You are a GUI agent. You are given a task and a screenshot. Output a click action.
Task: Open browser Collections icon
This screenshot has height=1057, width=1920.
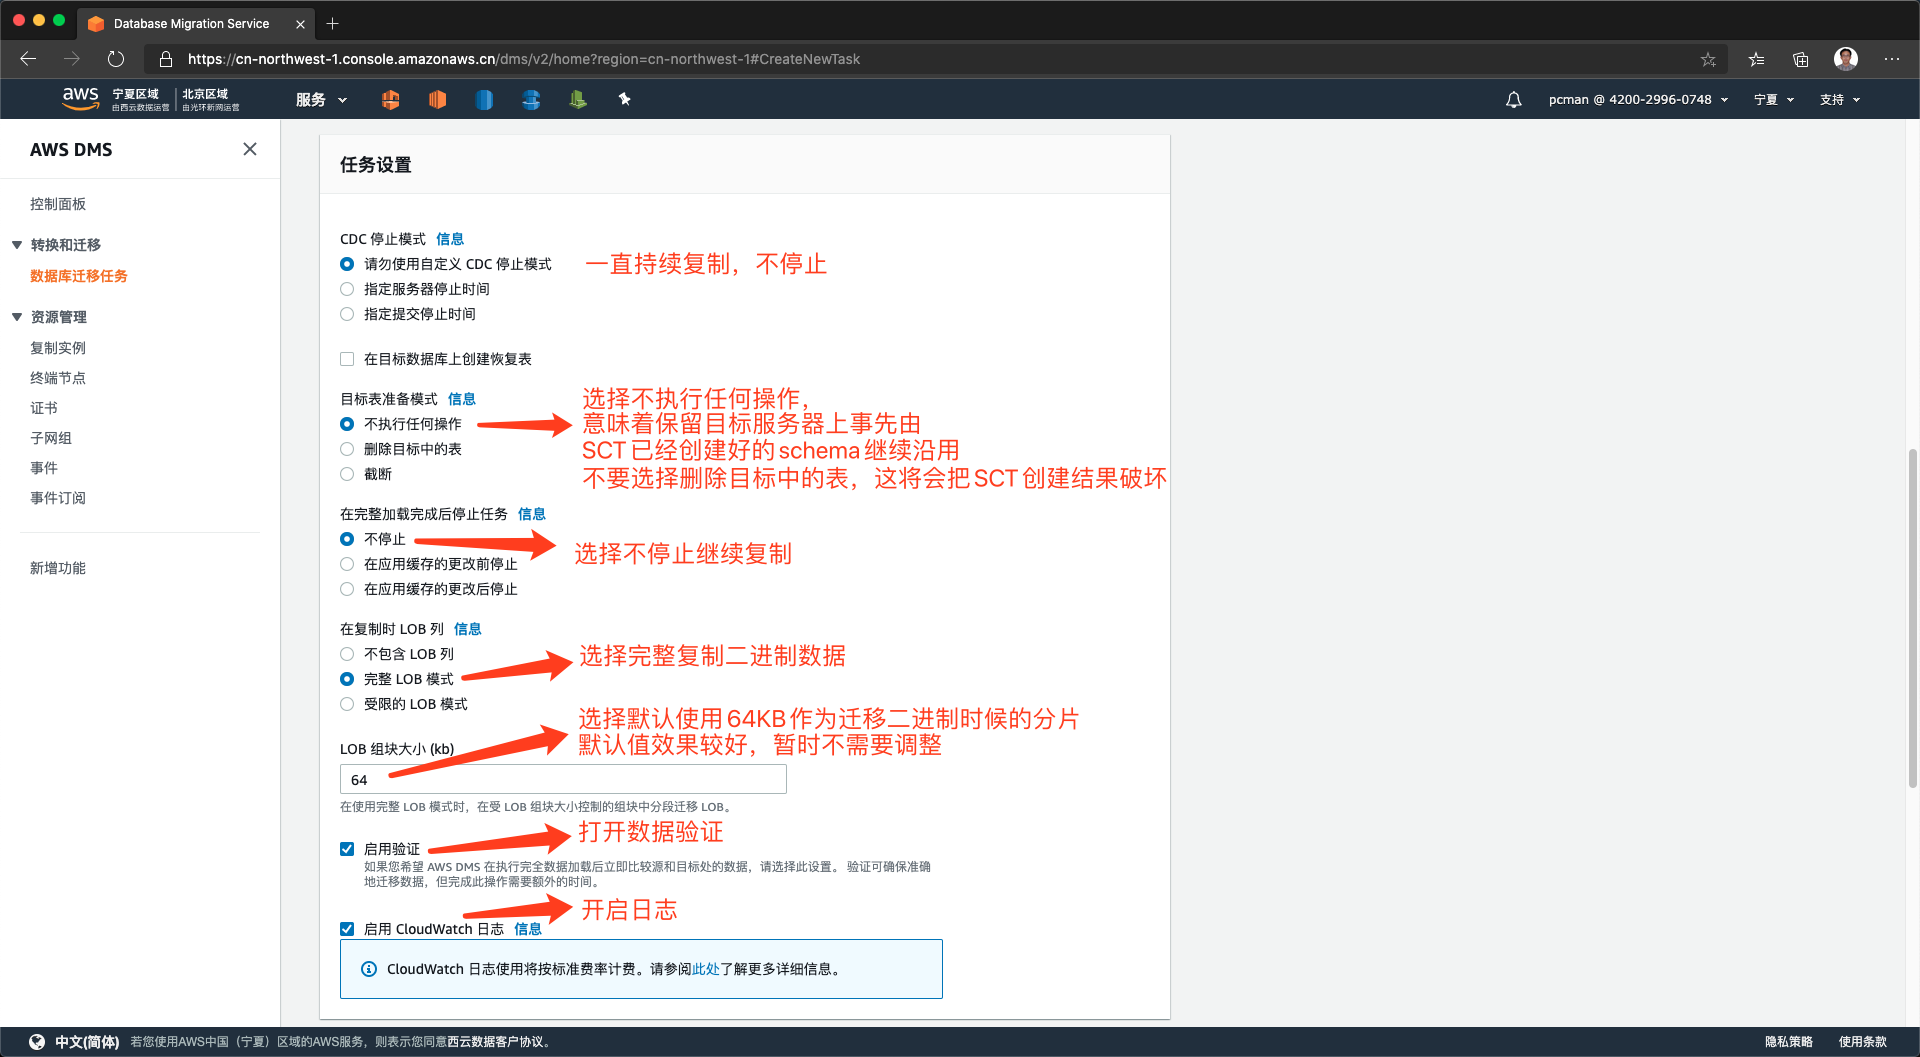[1800, 59]
